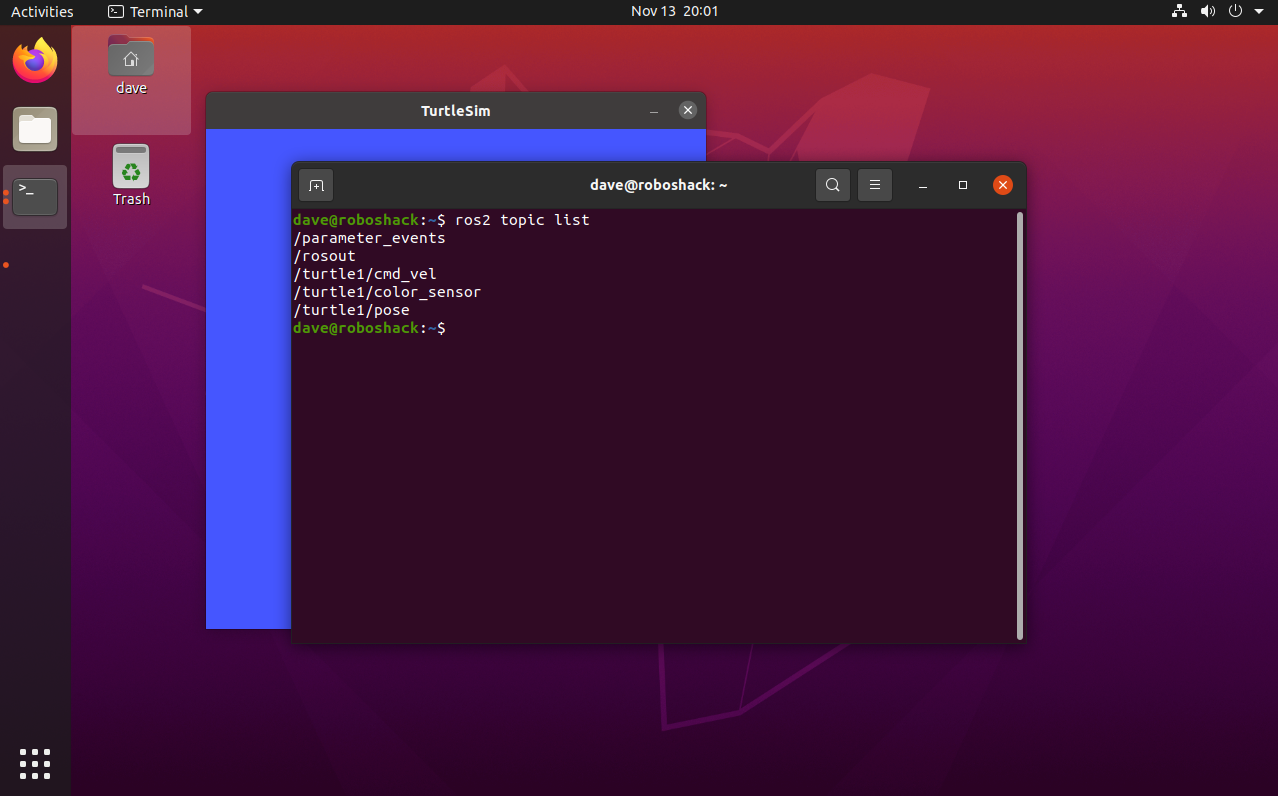
Task: Open the Trash desktop icon
Action: 131,176
